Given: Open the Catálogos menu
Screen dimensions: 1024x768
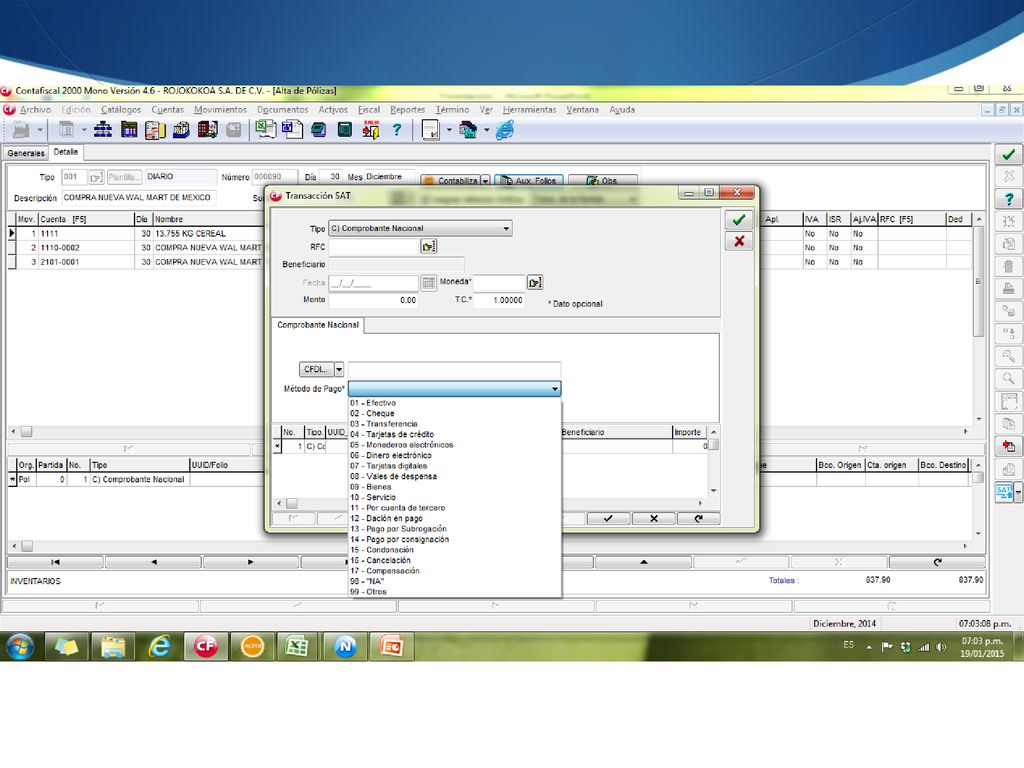Looking at the screenshot, I should point(121,110).
